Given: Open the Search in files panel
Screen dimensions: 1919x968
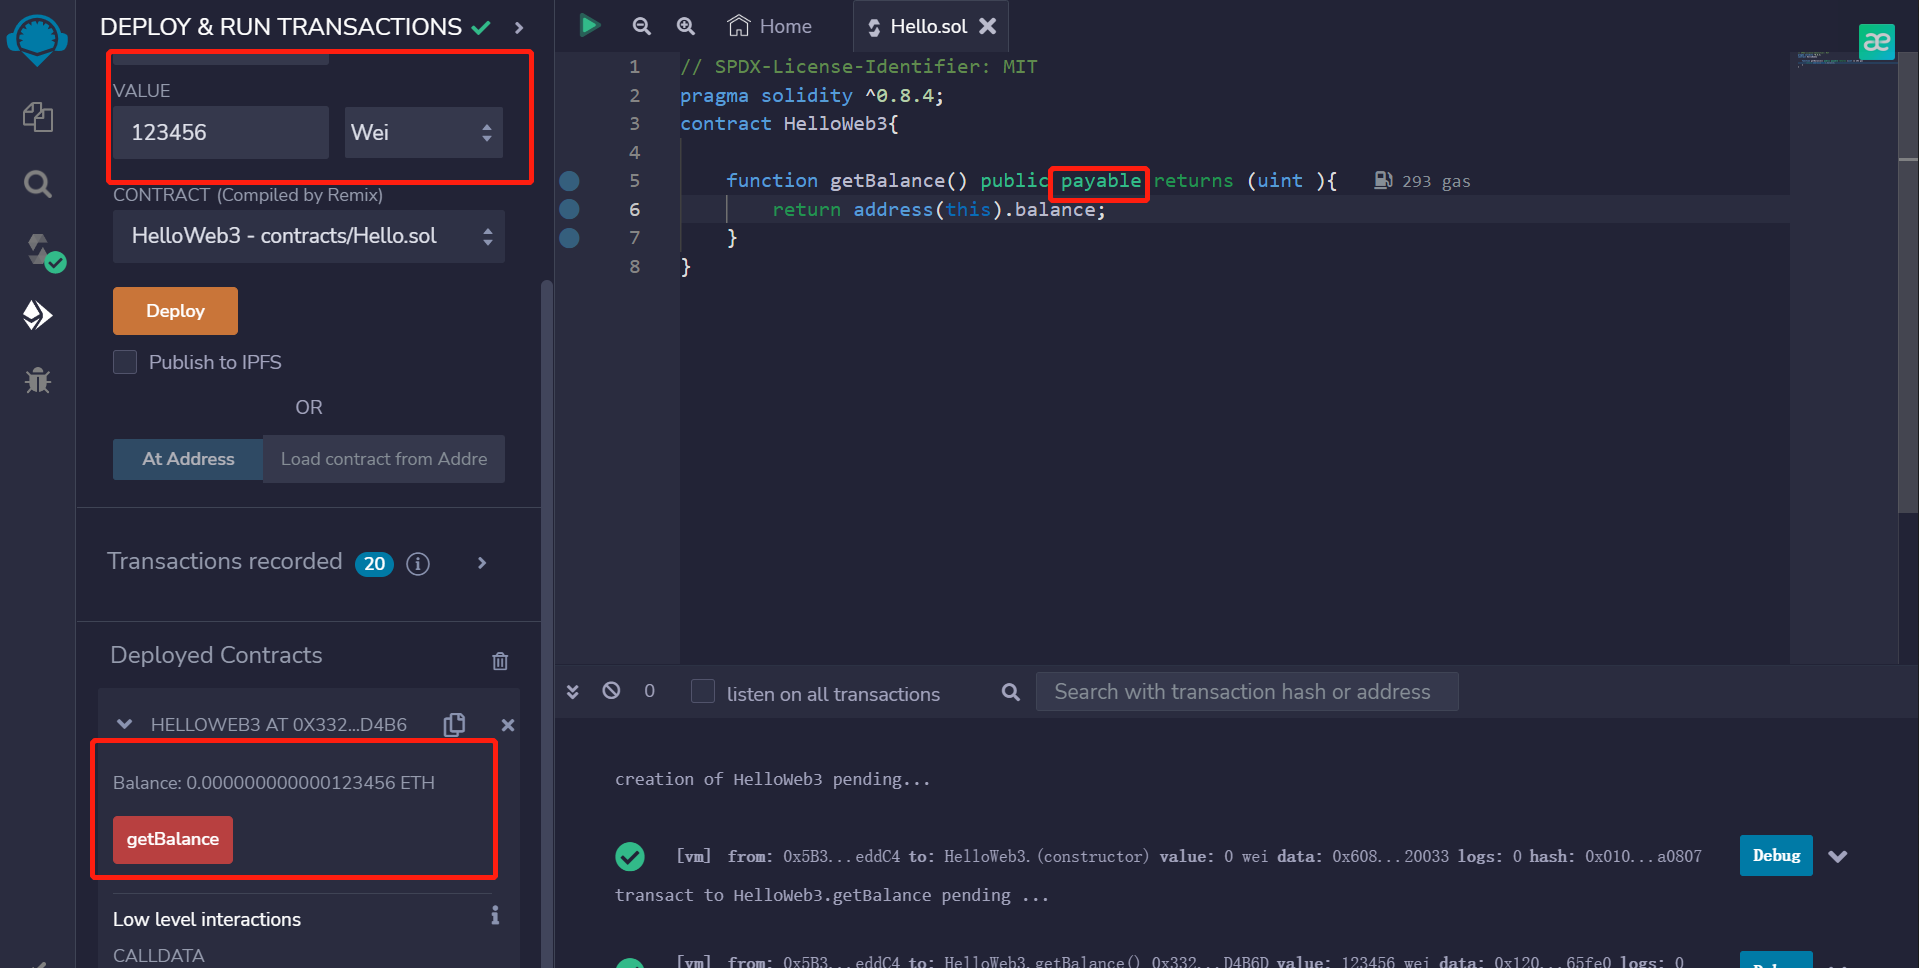Looking at the screenshot, I should click(x=38, y=184).
